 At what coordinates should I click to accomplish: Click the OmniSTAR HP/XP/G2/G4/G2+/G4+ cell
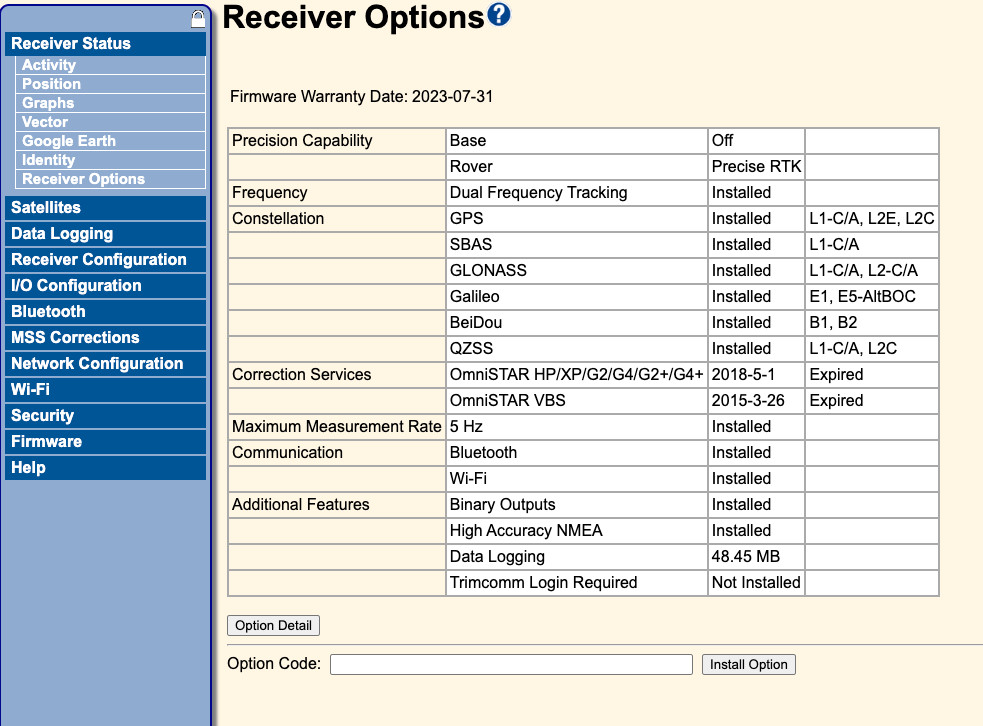pyautogui.click(x=577, y=375)
